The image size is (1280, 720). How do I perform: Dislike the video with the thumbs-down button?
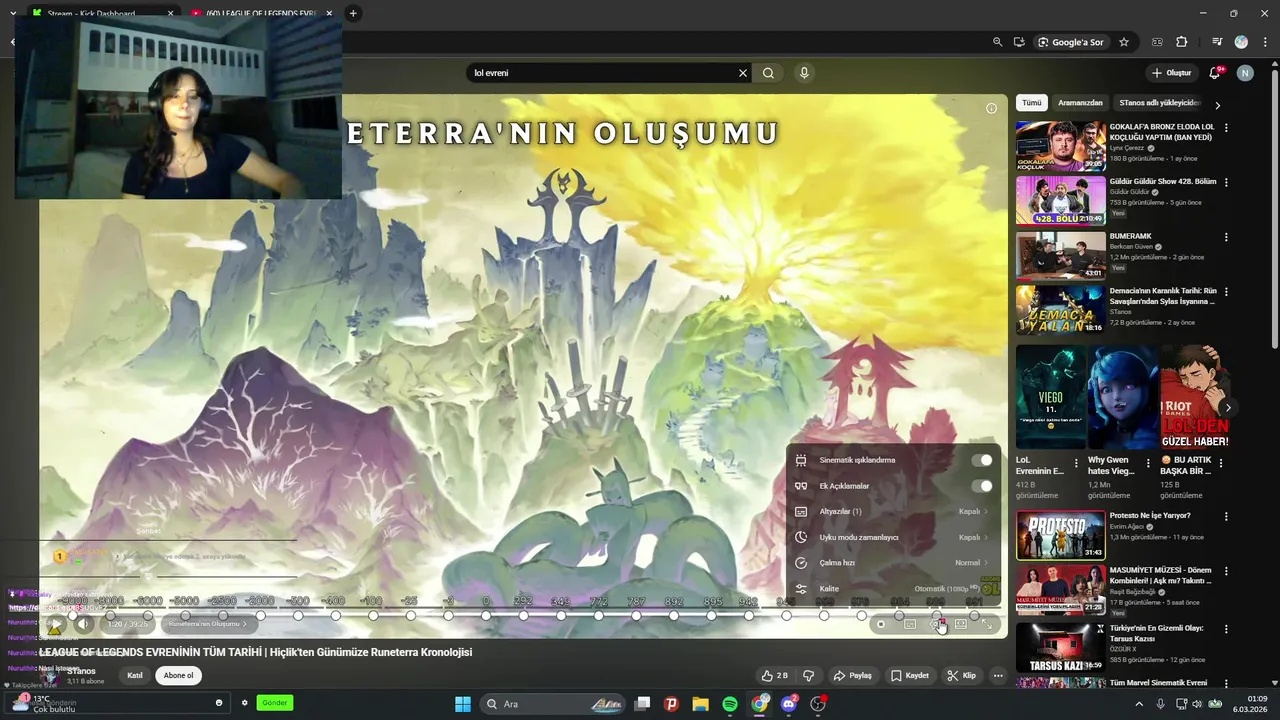coord(809,676)
